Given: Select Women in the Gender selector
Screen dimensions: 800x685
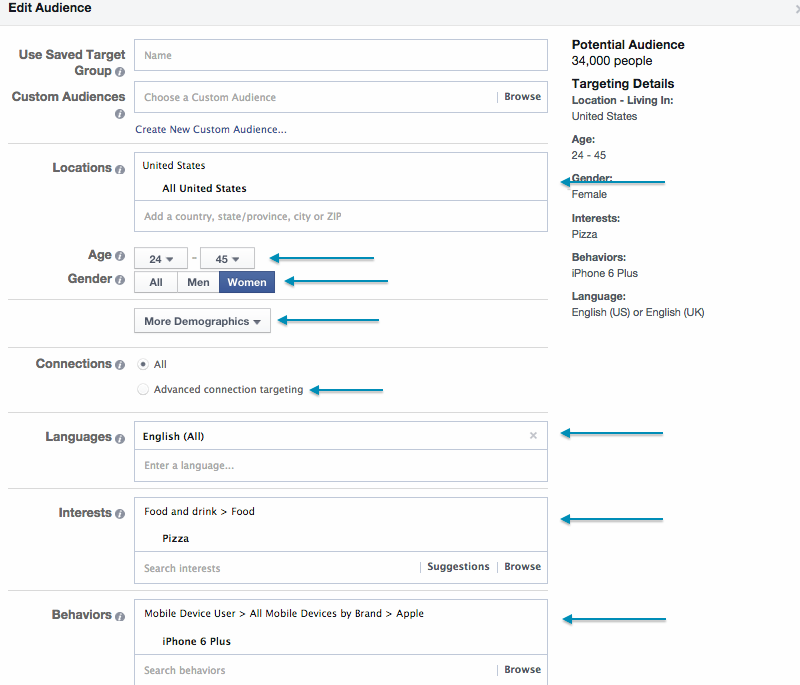Looking at the screenshot, I should (246, 282).
